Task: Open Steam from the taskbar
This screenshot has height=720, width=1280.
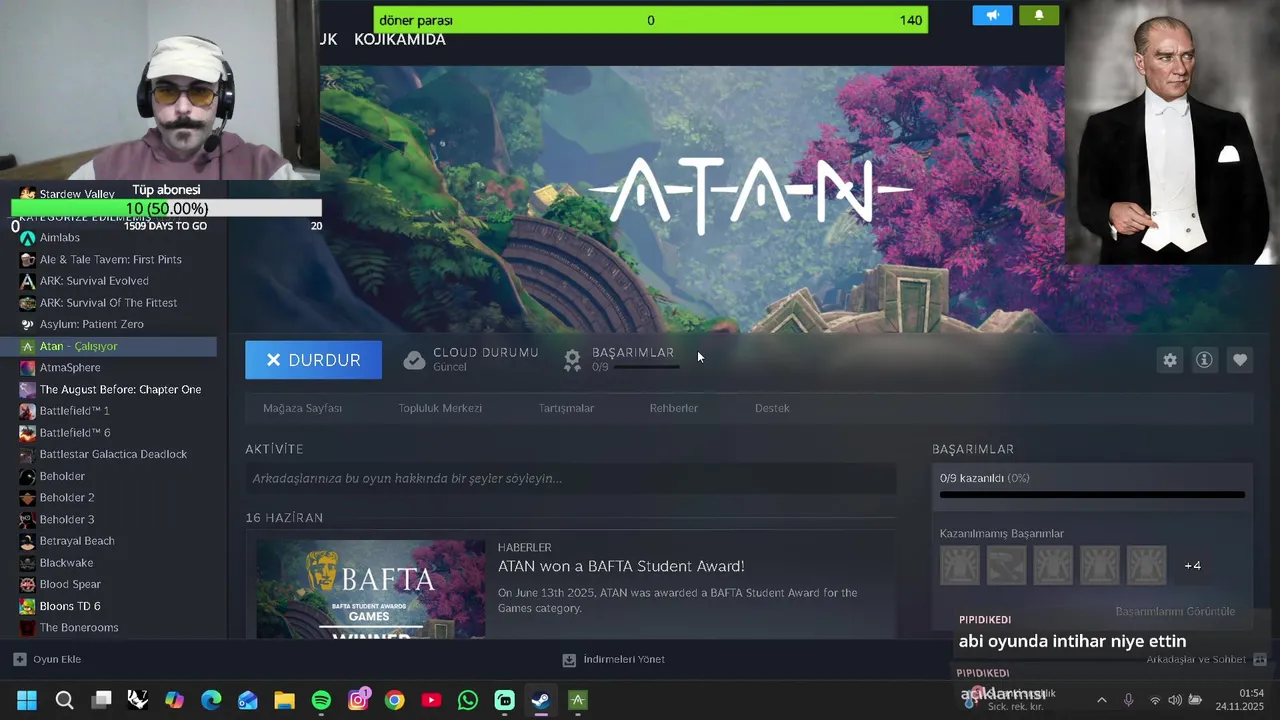Action: [540, 700]
